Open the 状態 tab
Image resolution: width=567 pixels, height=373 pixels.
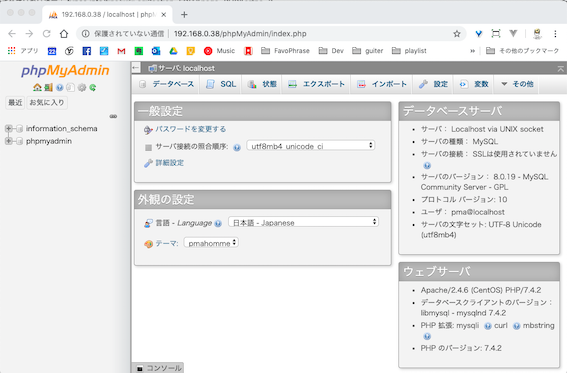(262, 84)
